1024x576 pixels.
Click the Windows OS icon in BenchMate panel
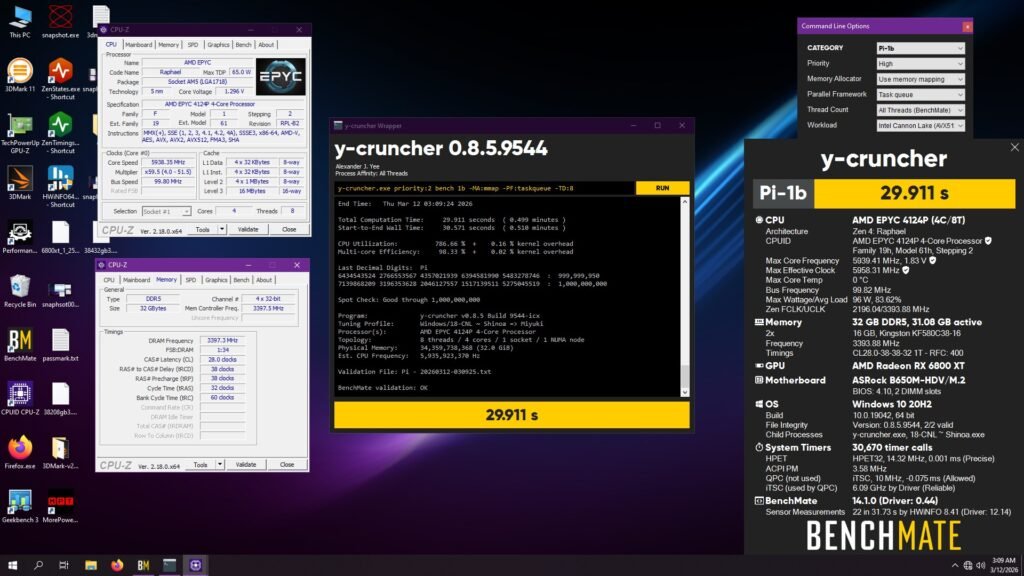[757, 404]
